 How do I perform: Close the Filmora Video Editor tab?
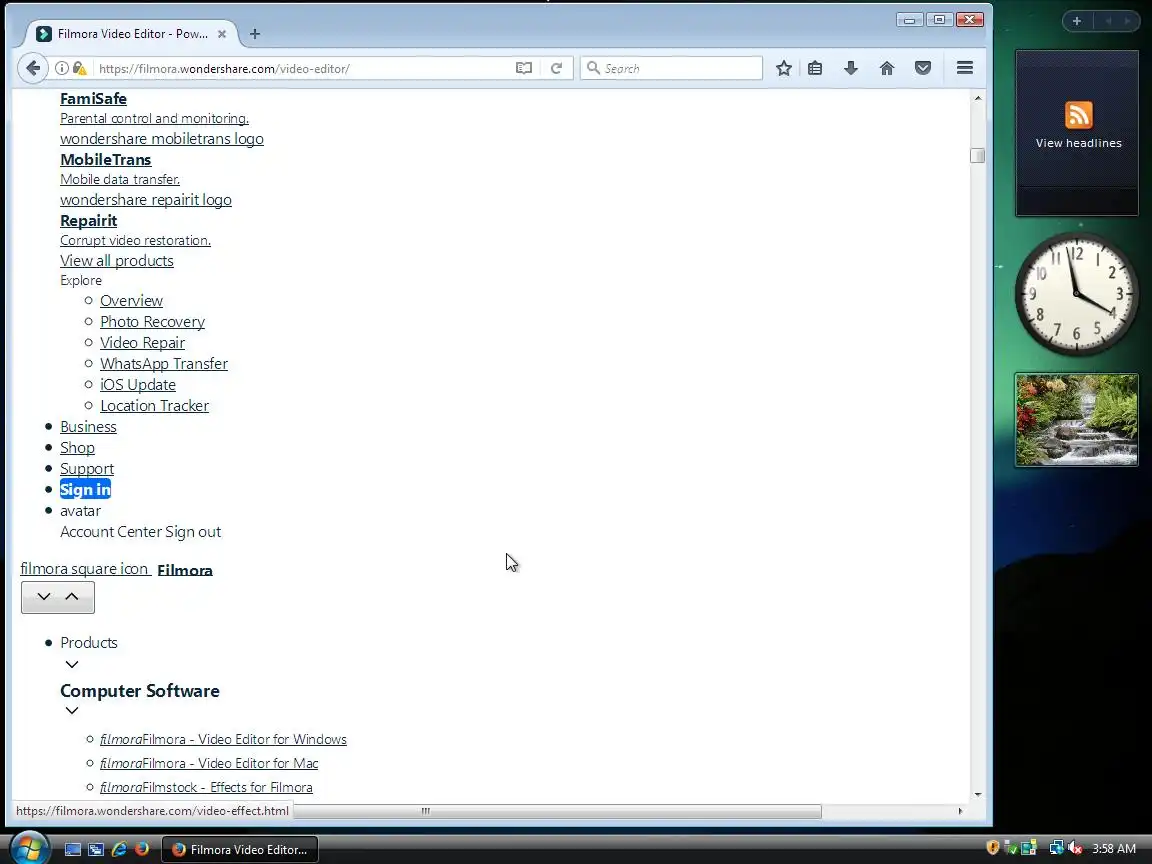coord(222,34)
